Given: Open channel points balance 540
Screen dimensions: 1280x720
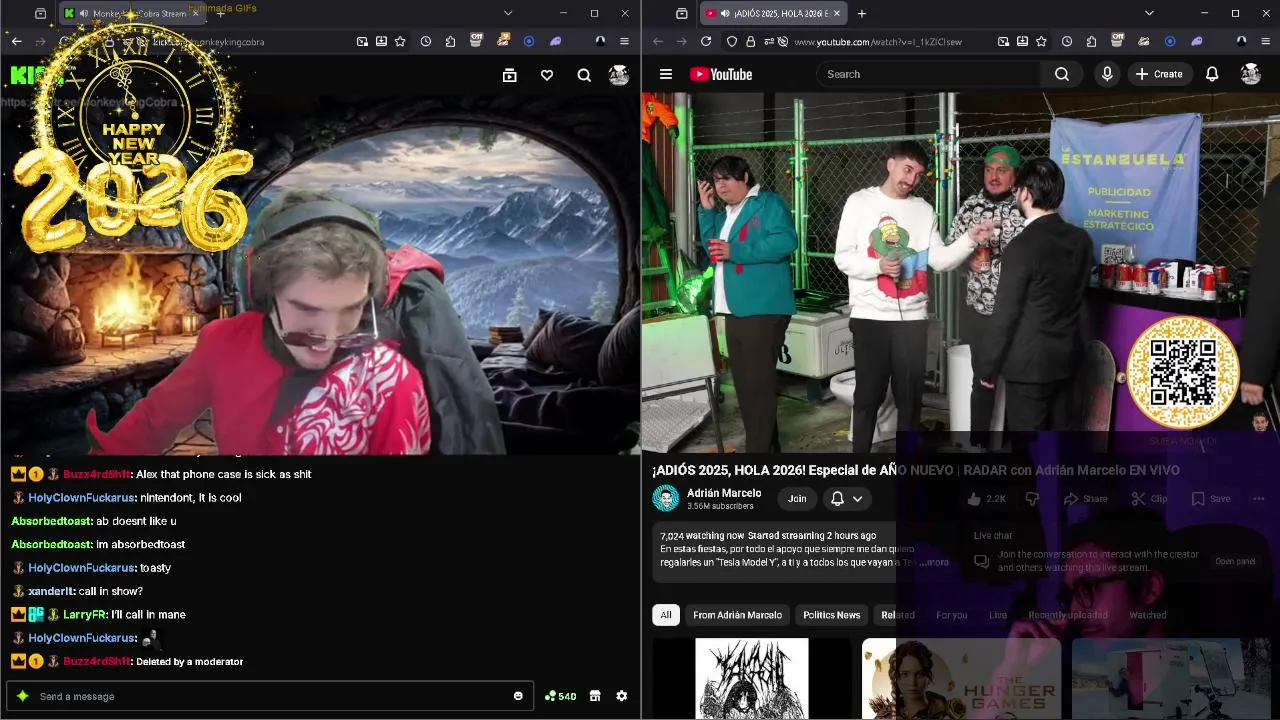Looking at the screenshot, I should click(x=560, y=696).
